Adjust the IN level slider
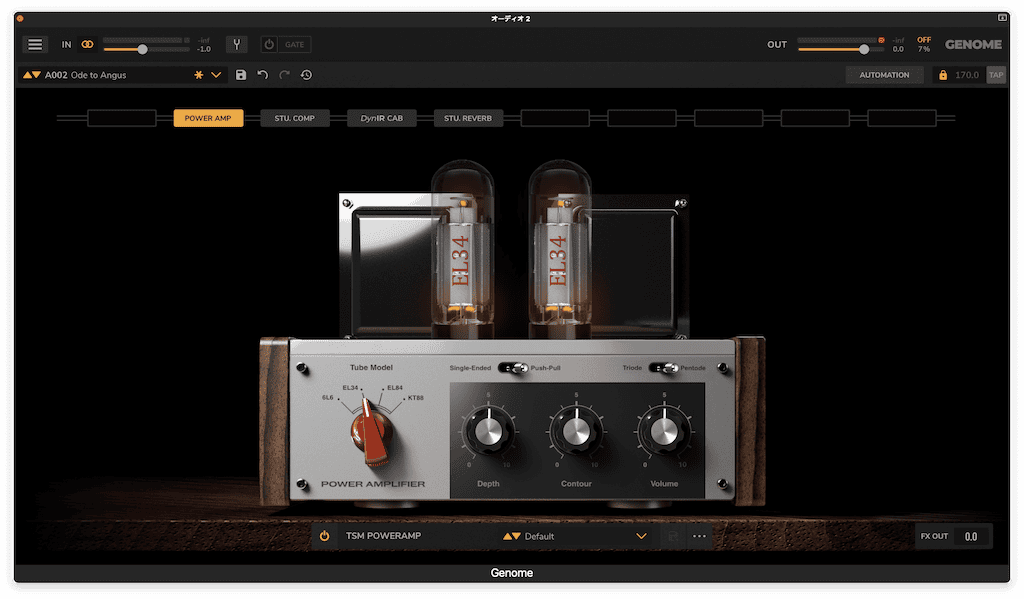The height and width of the screenshot is (599, 1024). [x=146, y=49]
